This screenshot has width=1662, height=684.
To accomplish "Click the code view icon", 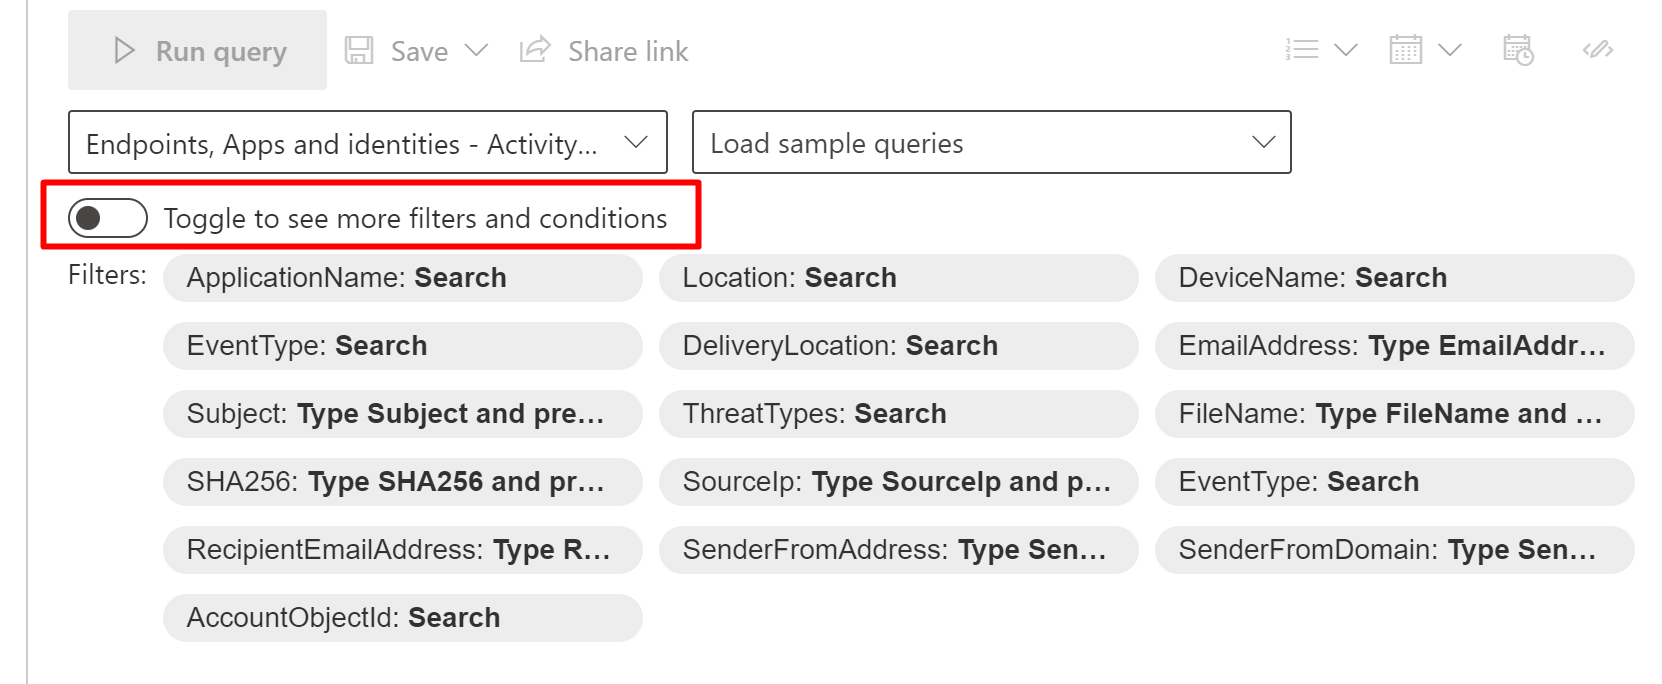I will click(1597, 50).
